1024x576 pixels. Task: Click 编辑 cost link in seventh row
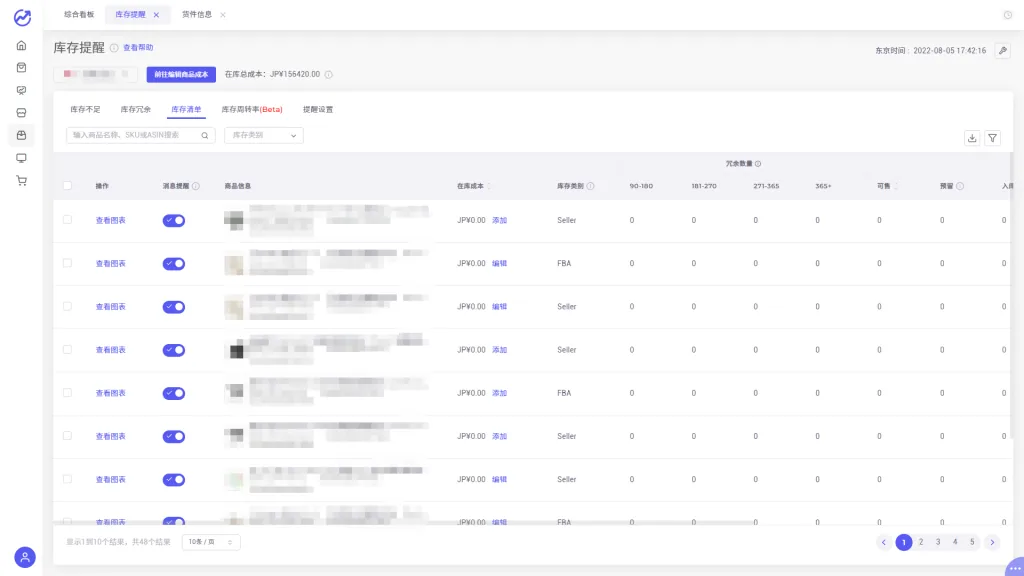(x=500, y=479)
